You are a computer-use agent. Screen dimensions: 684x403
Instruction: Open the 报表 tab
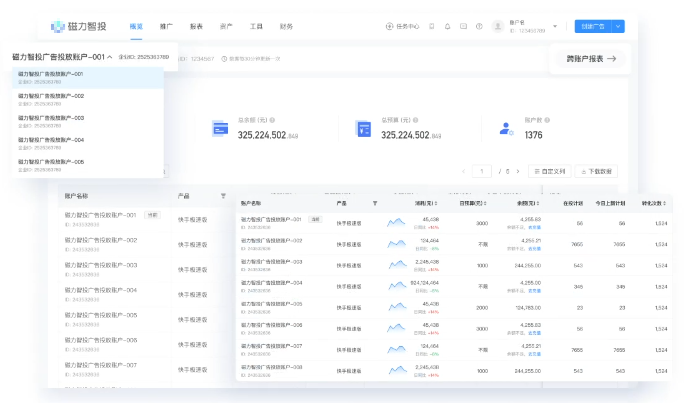196,26
